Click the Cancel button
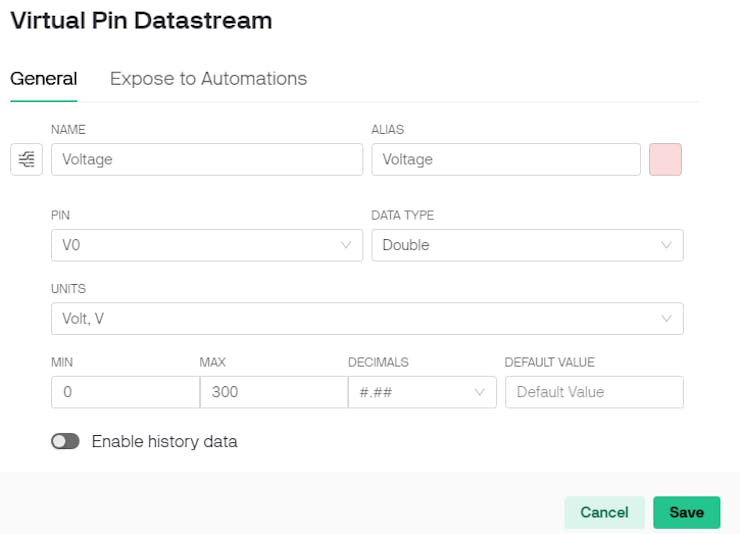 coord(604,512)
